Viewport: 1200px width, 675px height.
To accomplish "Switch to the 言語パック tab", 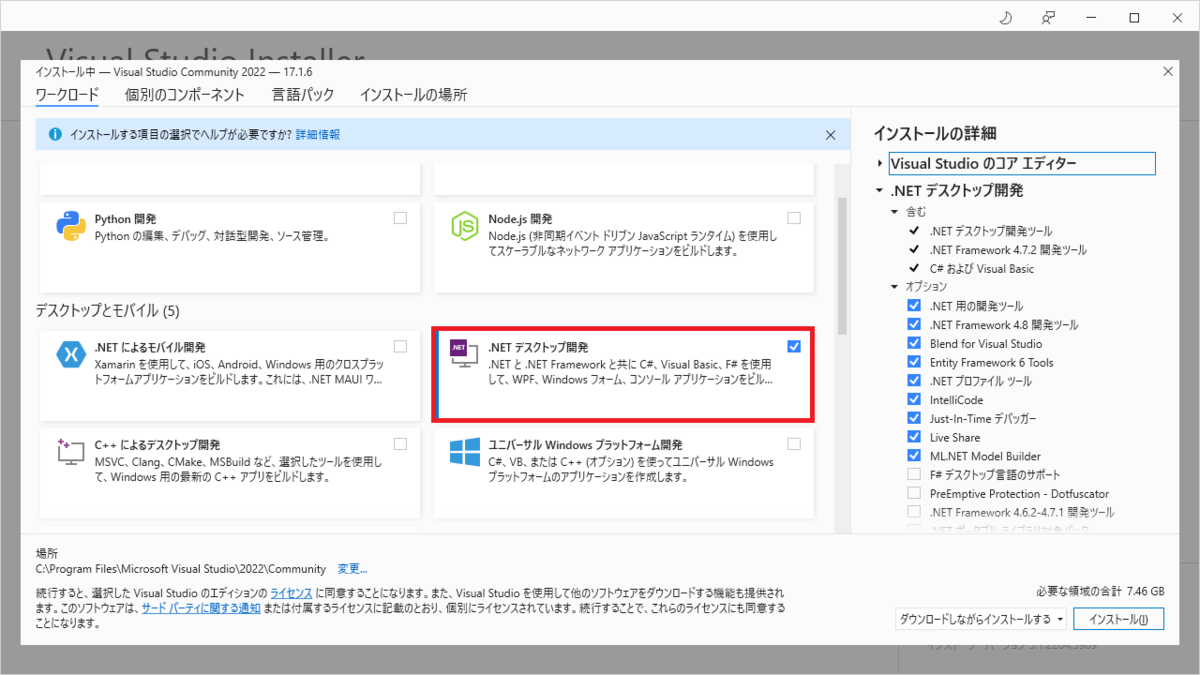I will point(303,95).
